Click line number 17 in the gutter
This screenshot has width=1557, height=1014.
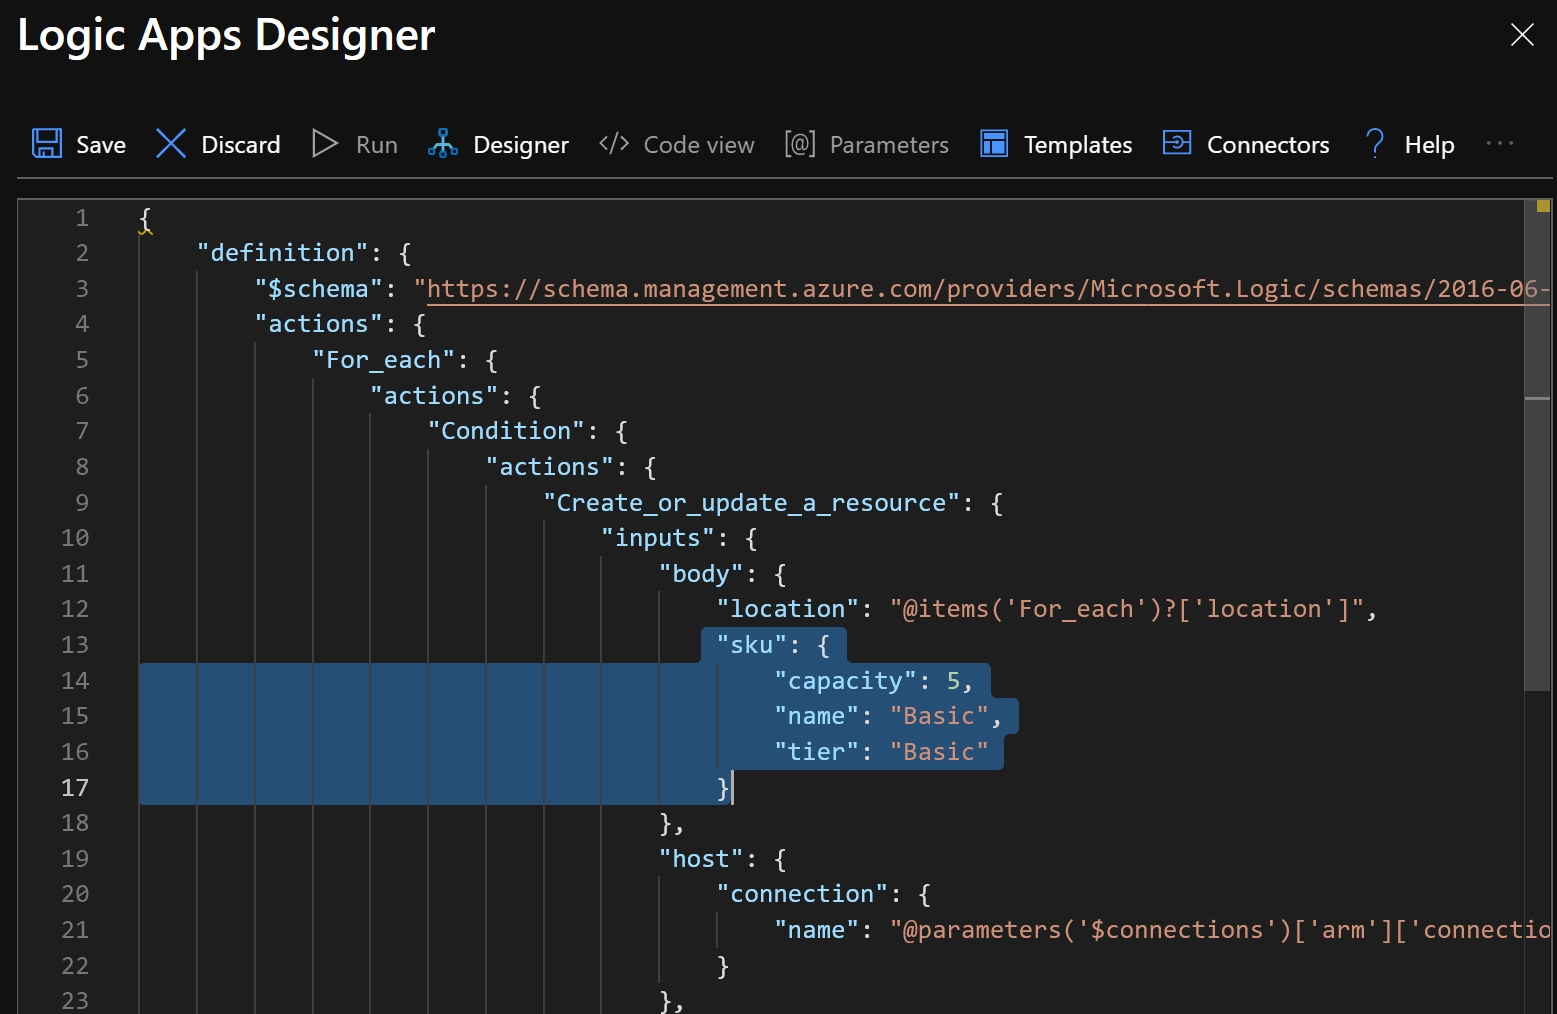point(74,787)
